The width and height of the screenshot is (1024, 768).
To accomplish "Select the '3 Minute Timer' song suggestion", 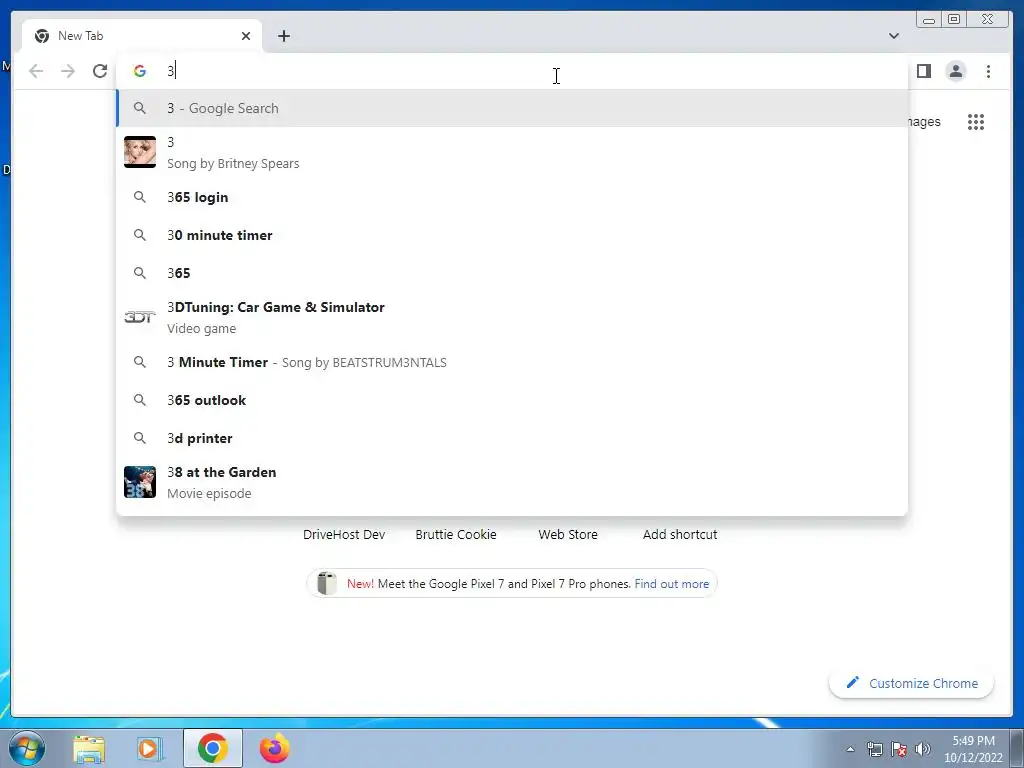I will pos(512,362).
